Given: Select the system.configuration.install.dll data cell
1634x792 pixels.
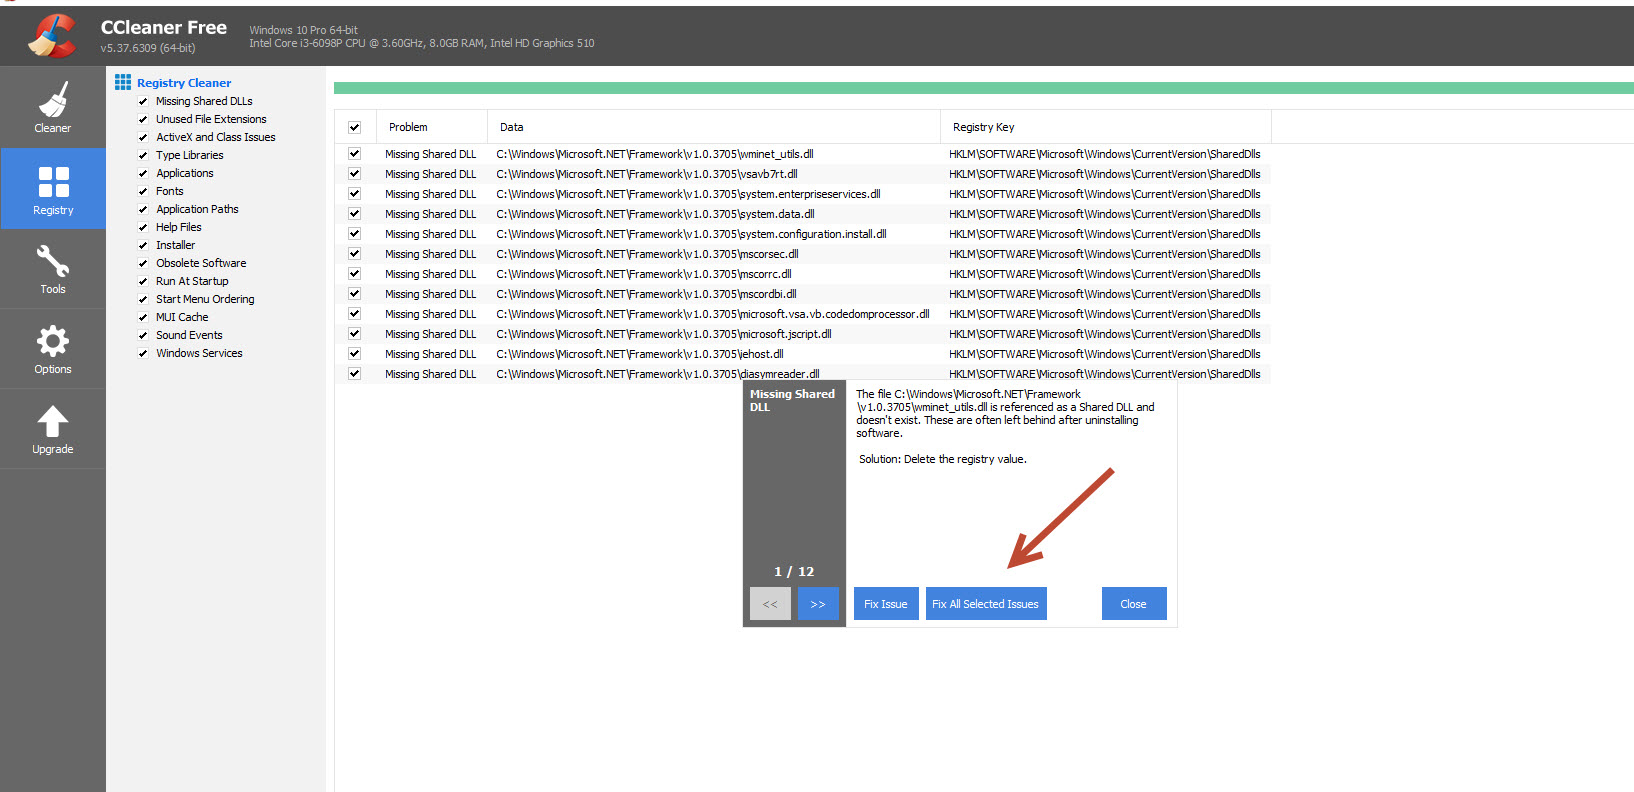Looking at the screenshot, I should [691, 234].
